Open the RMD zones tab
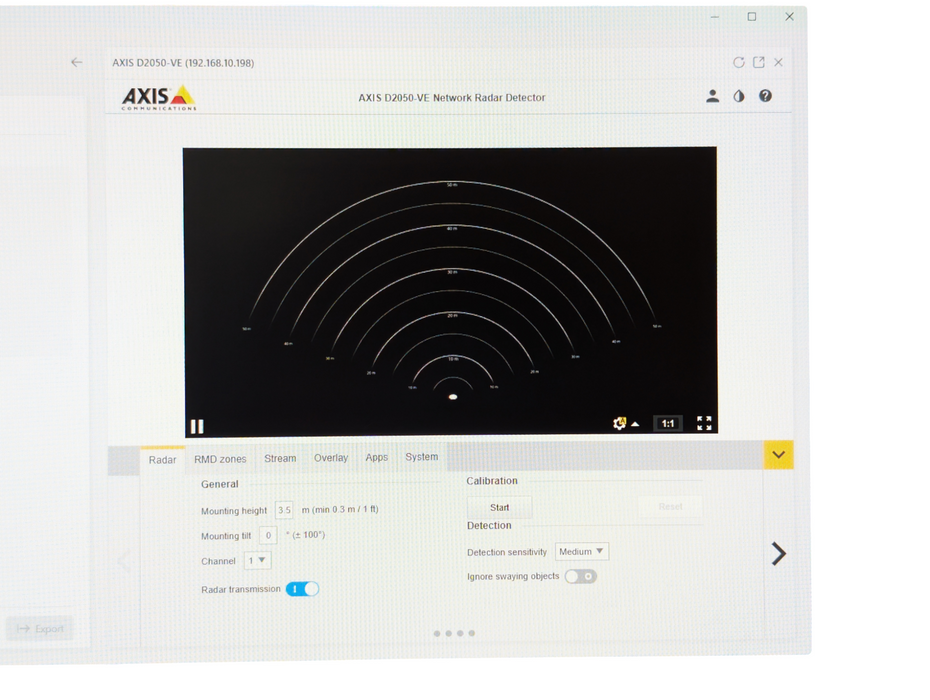This screenshot has height=700, width=930. click(220, 459)
